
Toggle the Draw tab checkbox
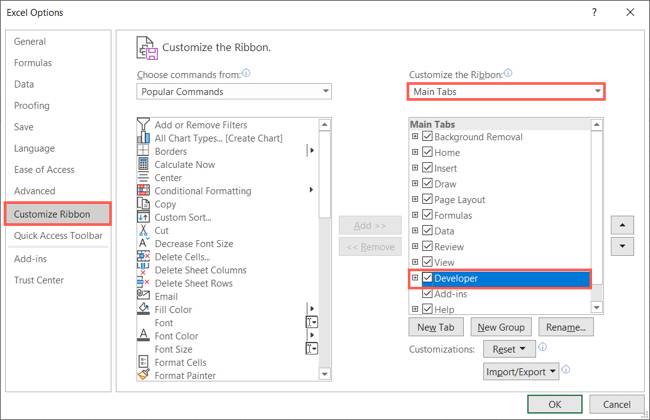(x=427, y=183)
